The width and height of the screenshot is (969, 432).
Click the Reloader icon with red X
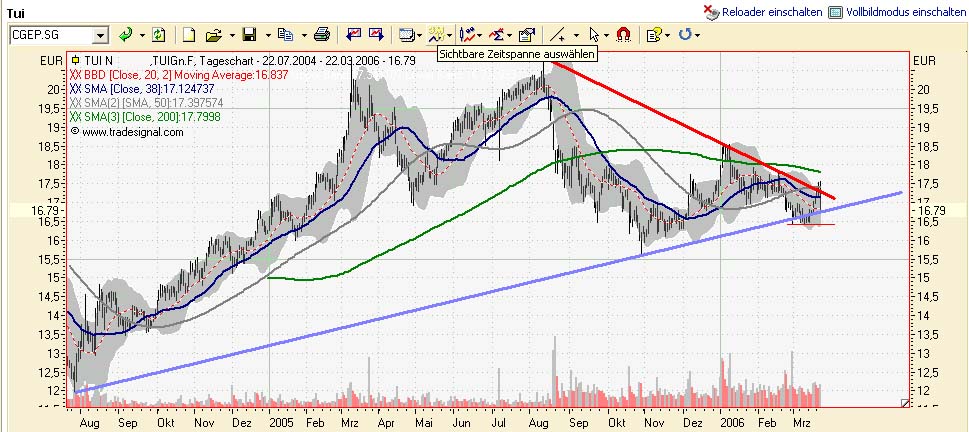711,12
